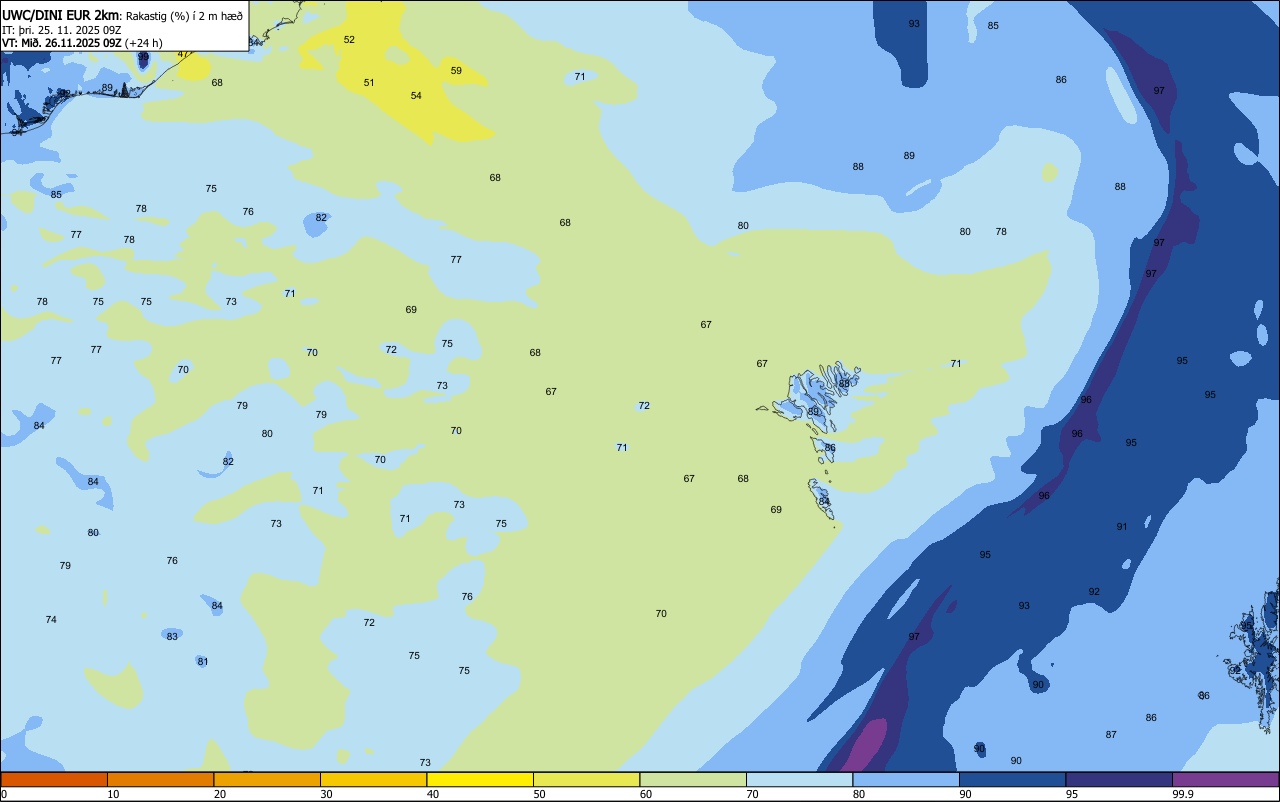Viewport: 1280px width, 802px height.
Task: Click the light green 60–70 legend swatch
Action: click(x=693, y=779)
